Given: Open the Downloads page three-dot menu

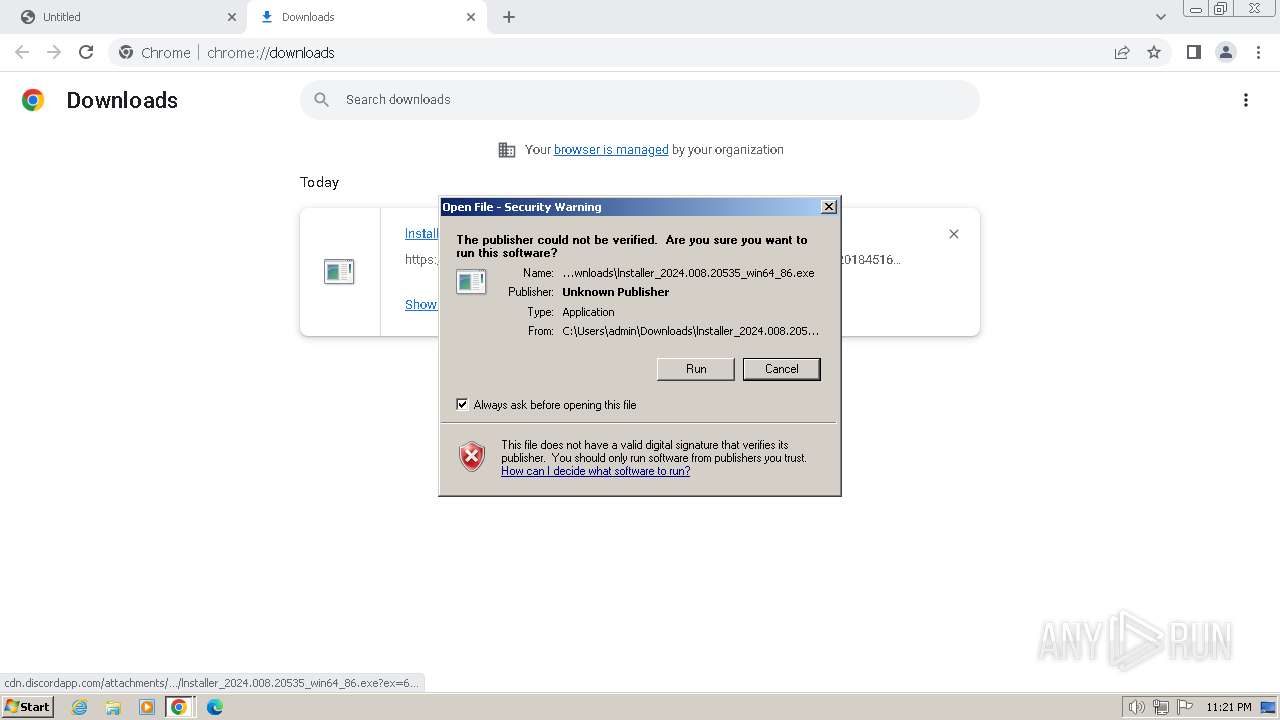Looking at the screenshot, I should pos(1246,100).
